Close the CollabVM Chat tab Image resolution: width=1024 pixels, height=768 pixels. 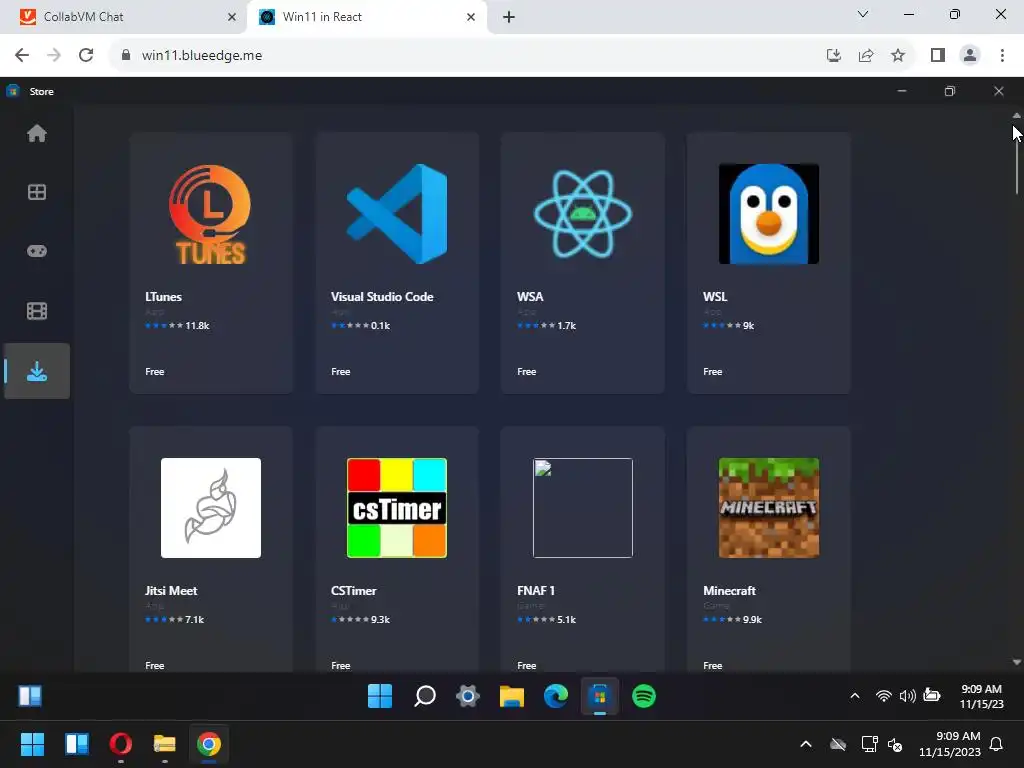tap(232, 17)
